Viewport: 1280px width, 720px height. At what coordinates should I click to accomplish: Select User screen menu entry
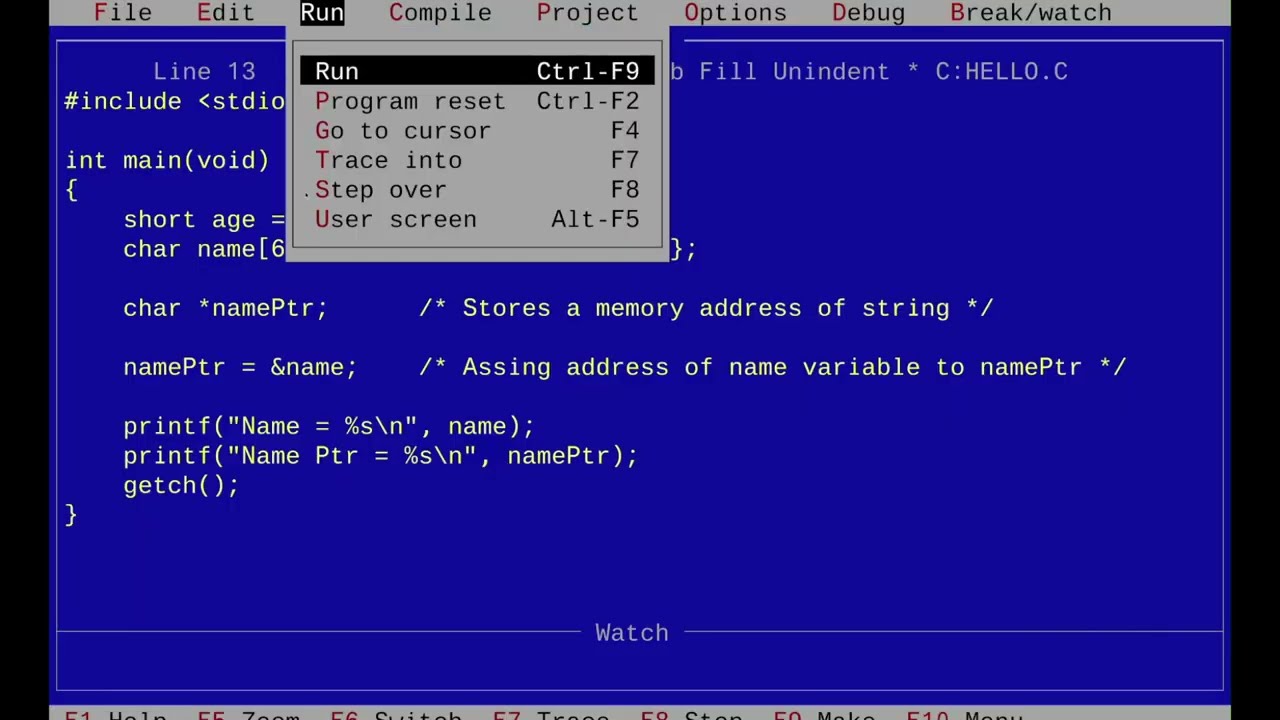[x=477, y=219]
